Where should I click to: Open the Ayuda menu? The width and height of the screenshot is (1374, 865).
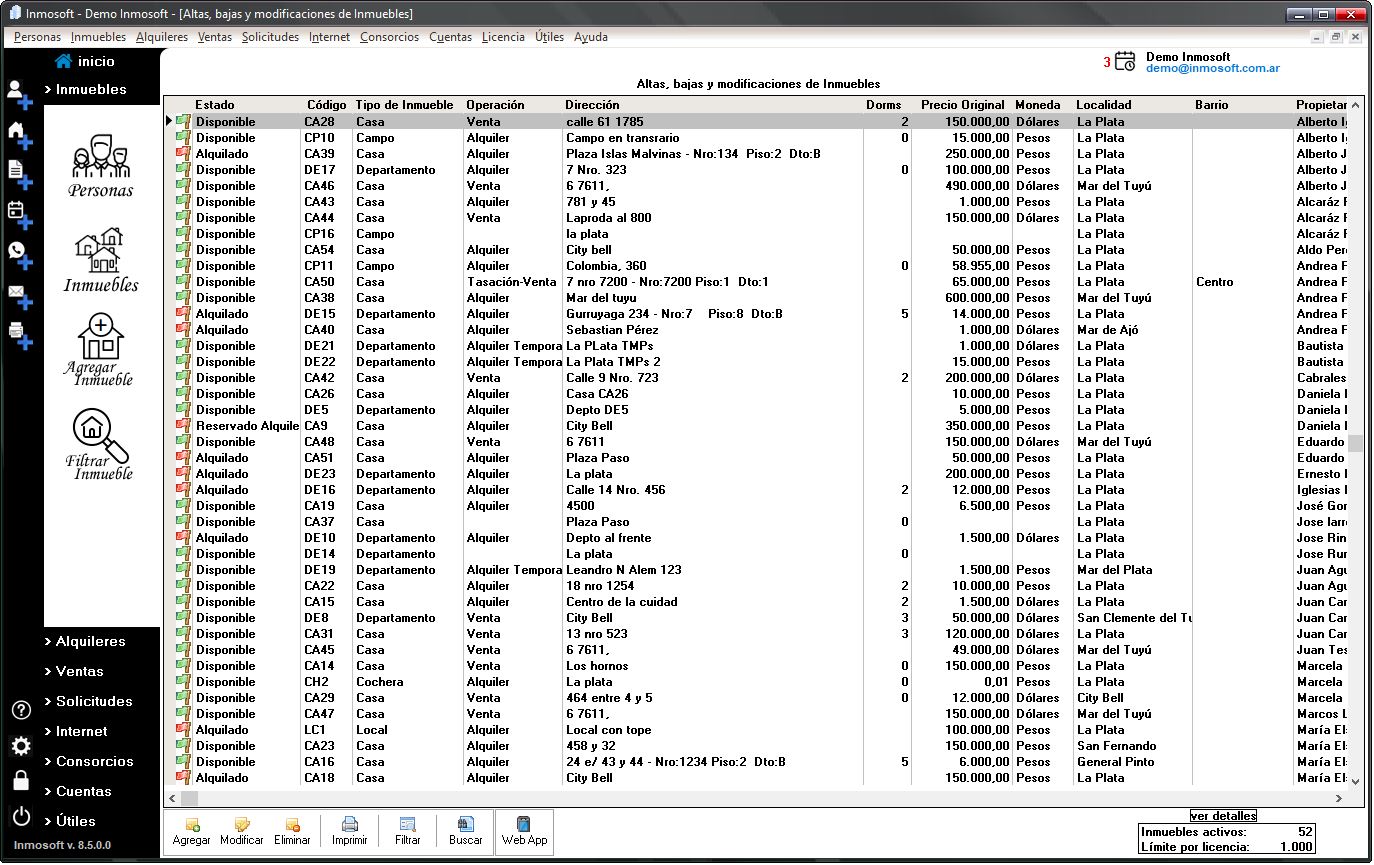[591, 37]
